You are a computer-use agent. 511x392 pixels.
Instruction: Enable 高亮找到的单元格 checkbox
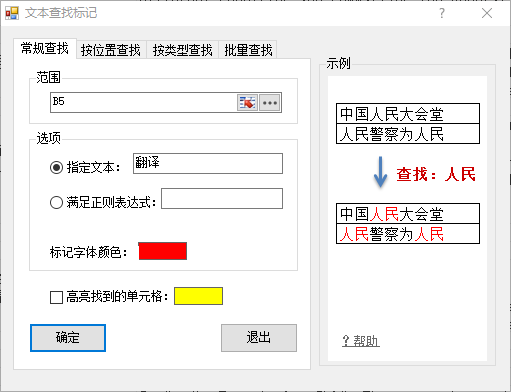[x=56, y=297]
